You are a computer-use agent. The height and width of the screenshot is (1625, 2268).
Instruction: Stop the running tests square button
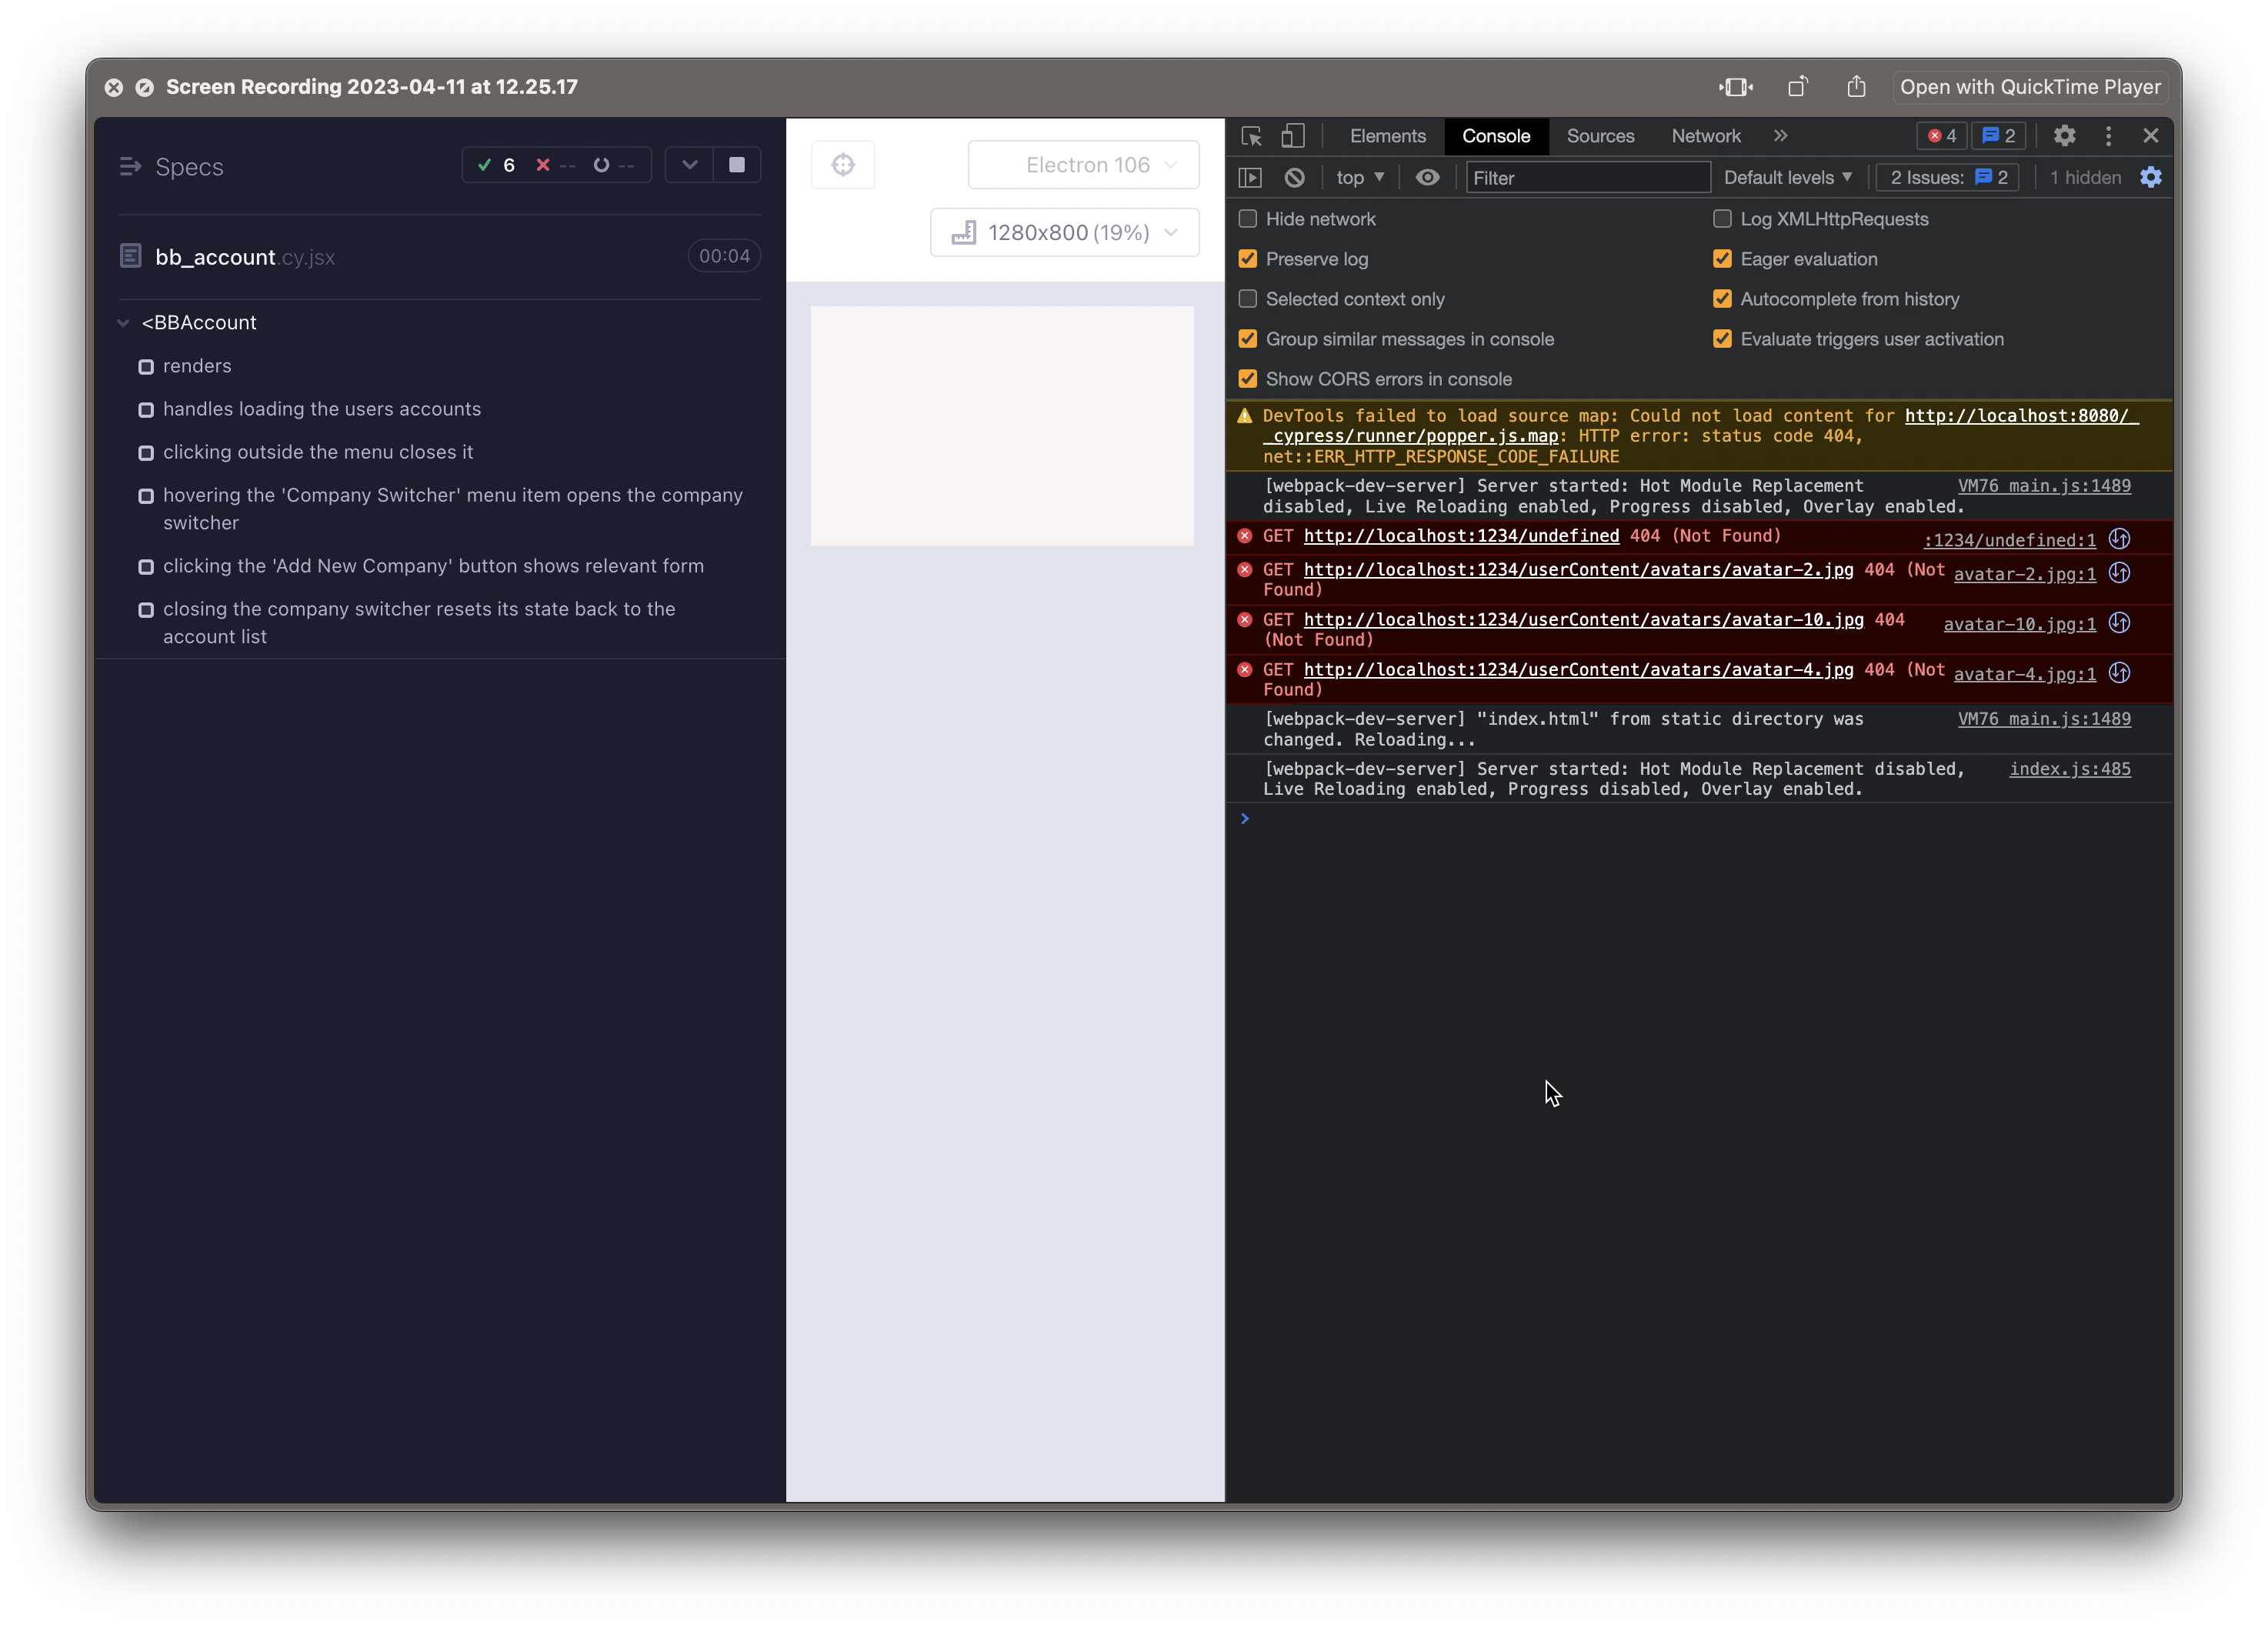coord(737,165)
